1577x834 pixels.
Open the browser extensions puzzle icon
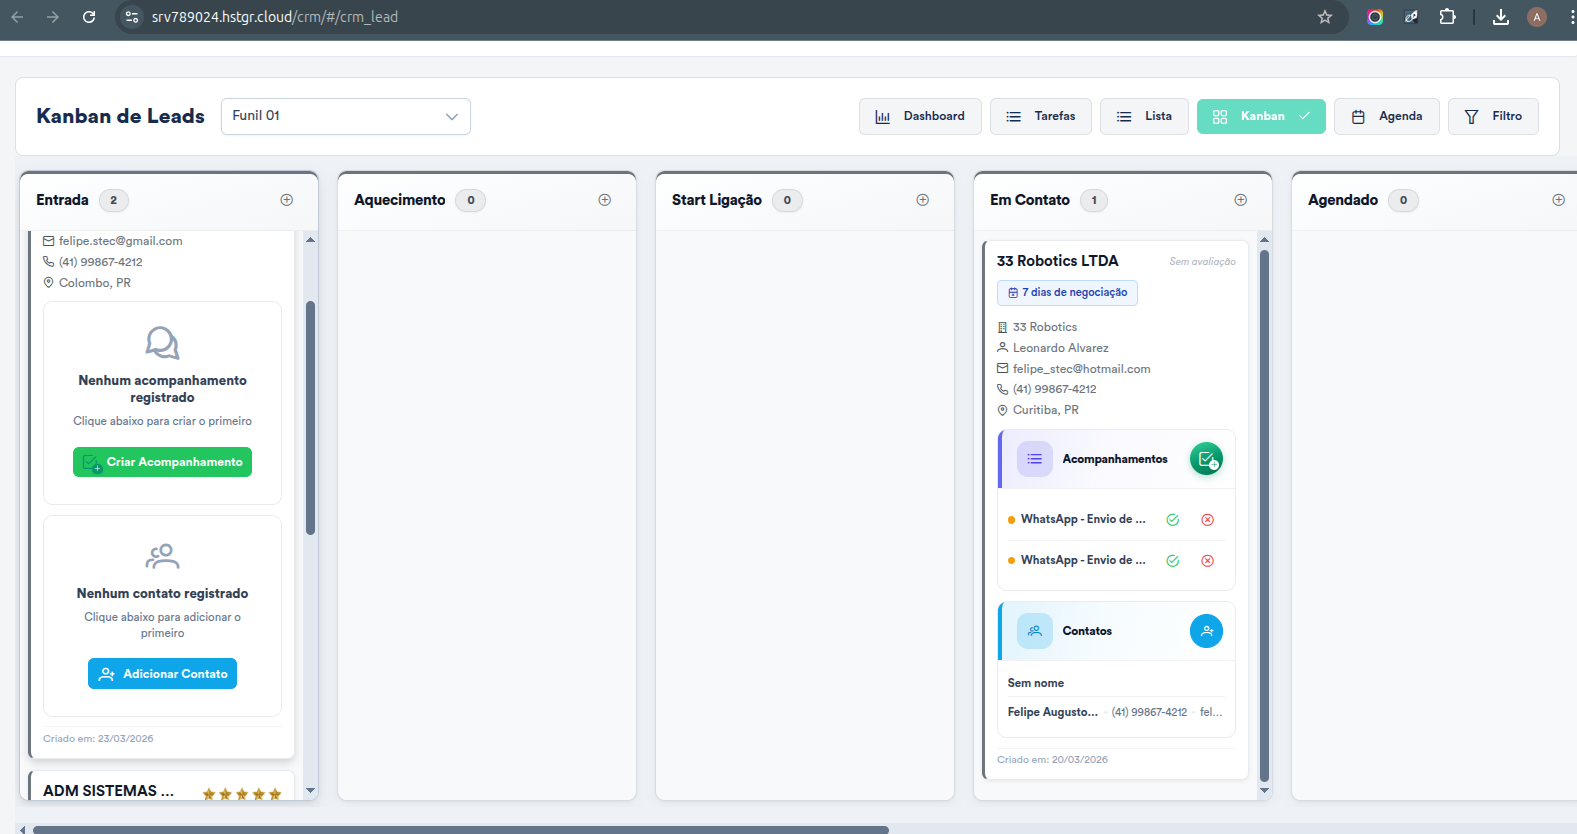1447,17
